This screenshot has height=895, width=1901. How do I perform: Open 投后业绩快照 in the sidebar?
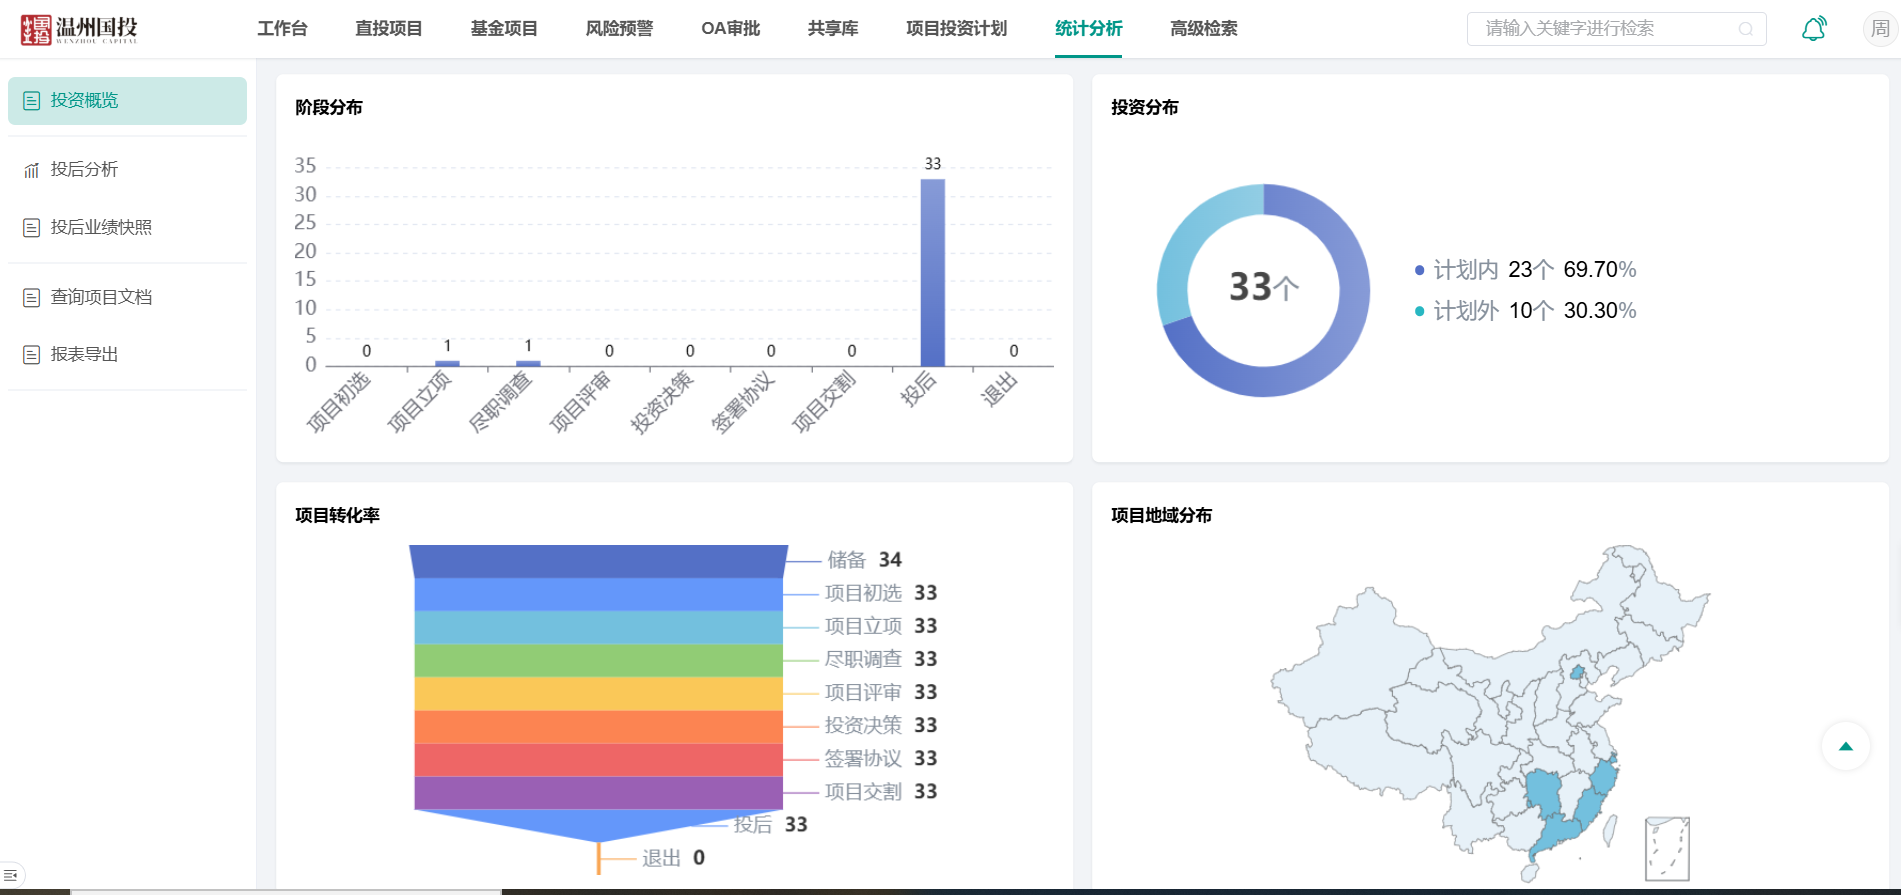point(101,228)
